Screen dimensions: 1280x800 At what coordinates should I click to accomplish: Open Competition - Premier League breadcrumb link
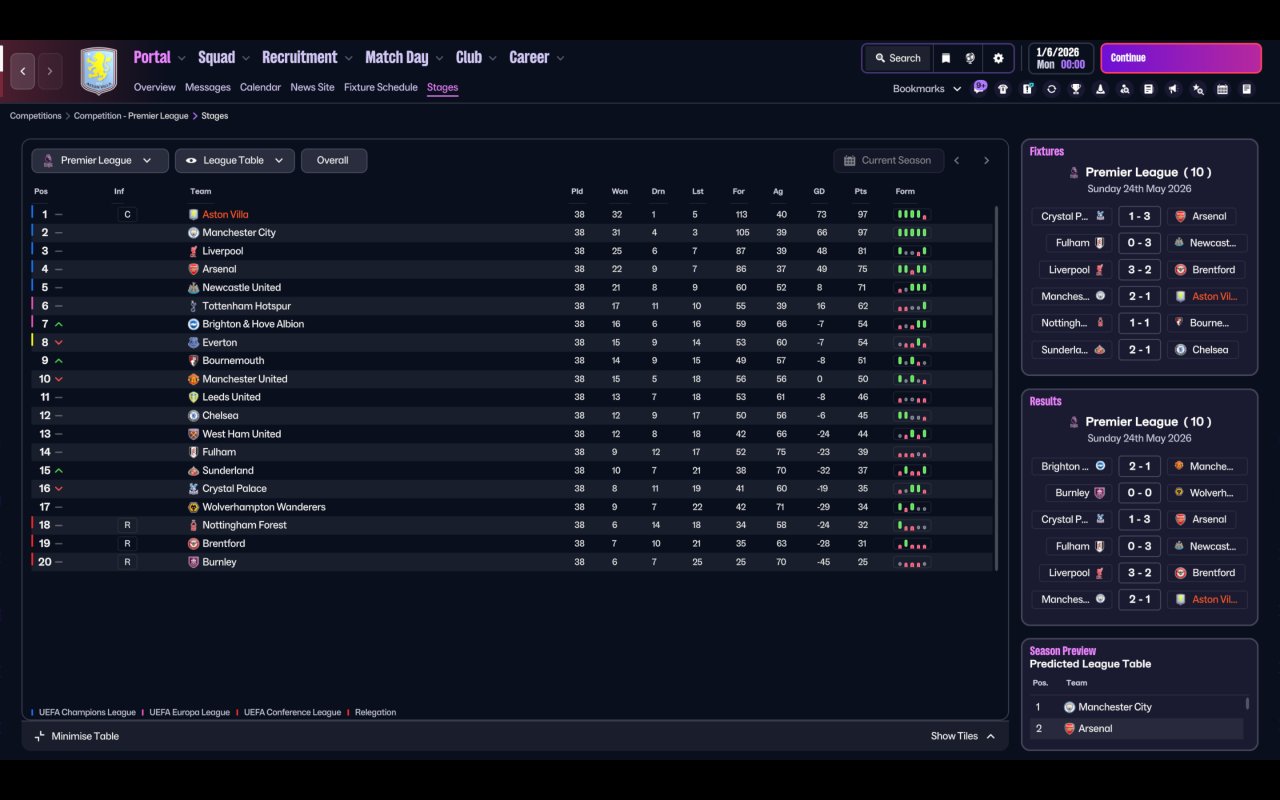[x=131, y=116]
